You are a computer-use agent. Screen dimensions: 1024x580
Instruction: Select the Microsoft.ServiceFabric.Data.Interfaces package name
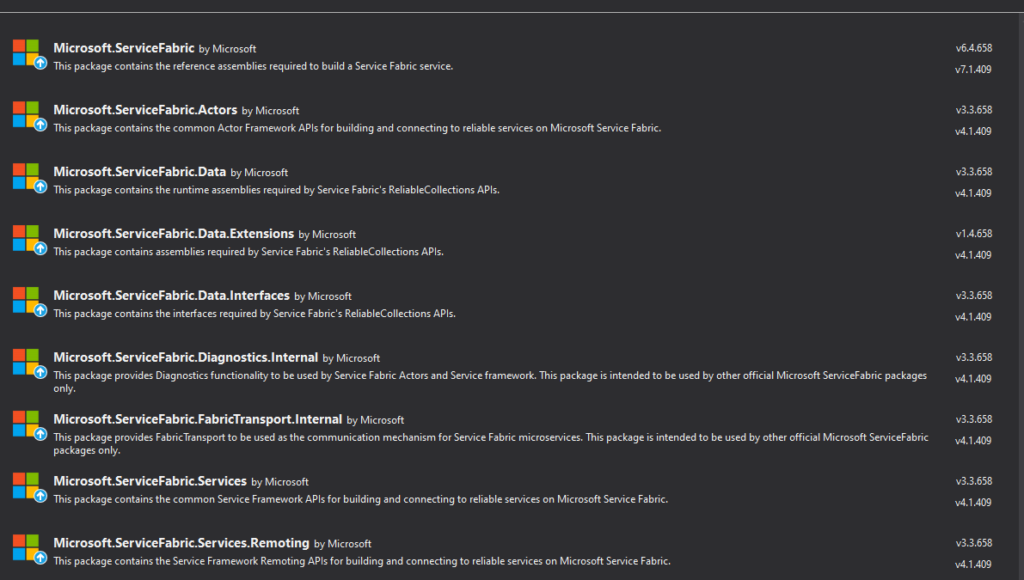pos(171,296)
